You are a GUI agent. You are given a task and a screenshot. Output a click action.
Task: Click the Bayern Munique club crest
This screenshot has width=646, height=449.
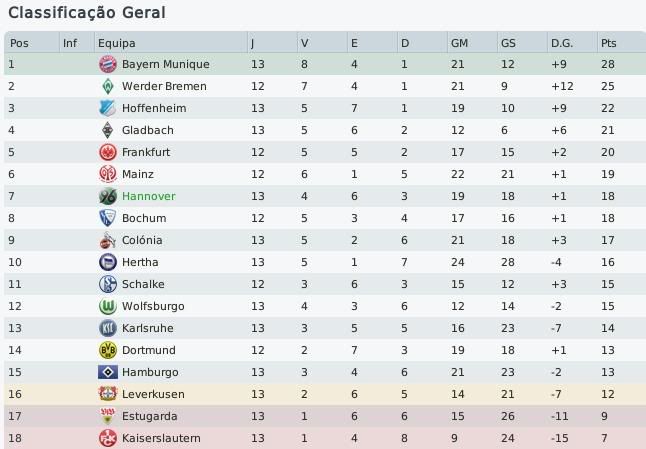click(107, 64)
